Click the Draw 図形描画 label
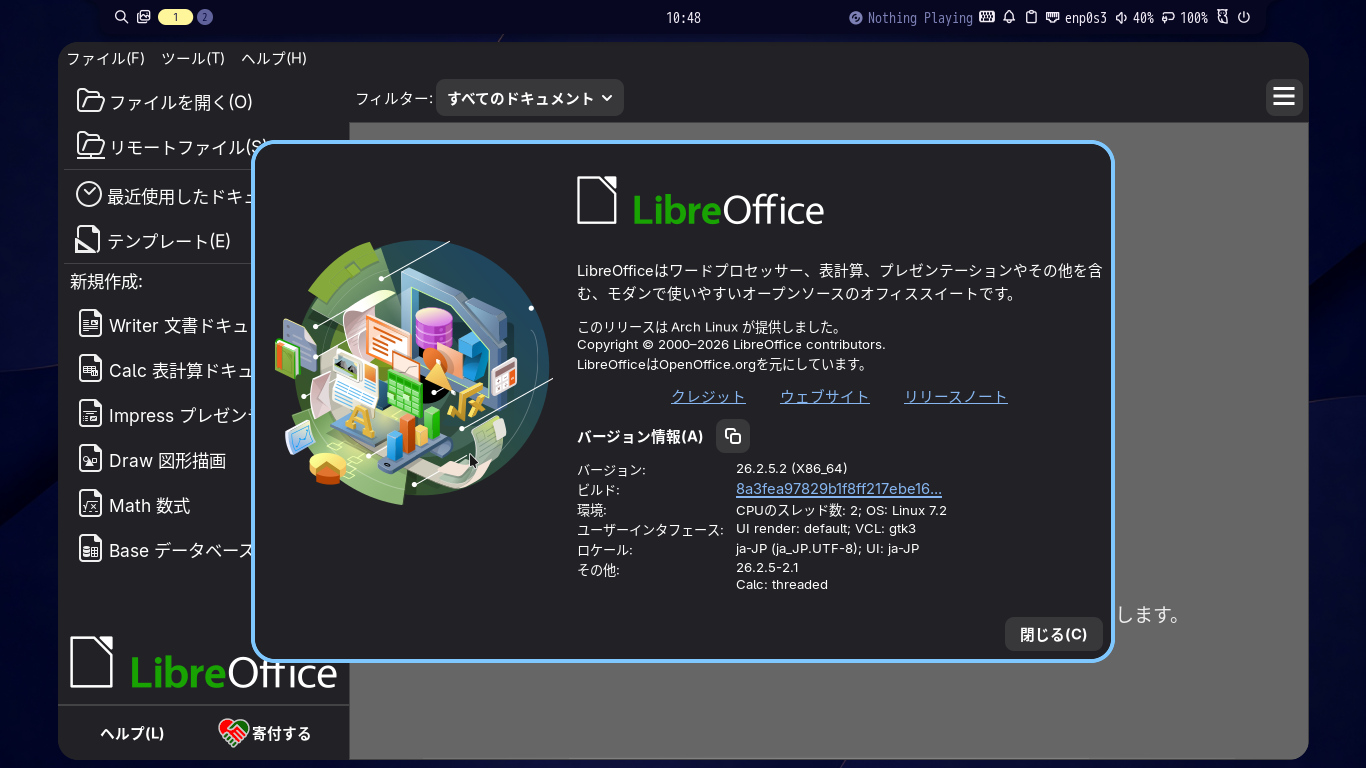The width and height of the screenshot is (1366, 768). 167,460
